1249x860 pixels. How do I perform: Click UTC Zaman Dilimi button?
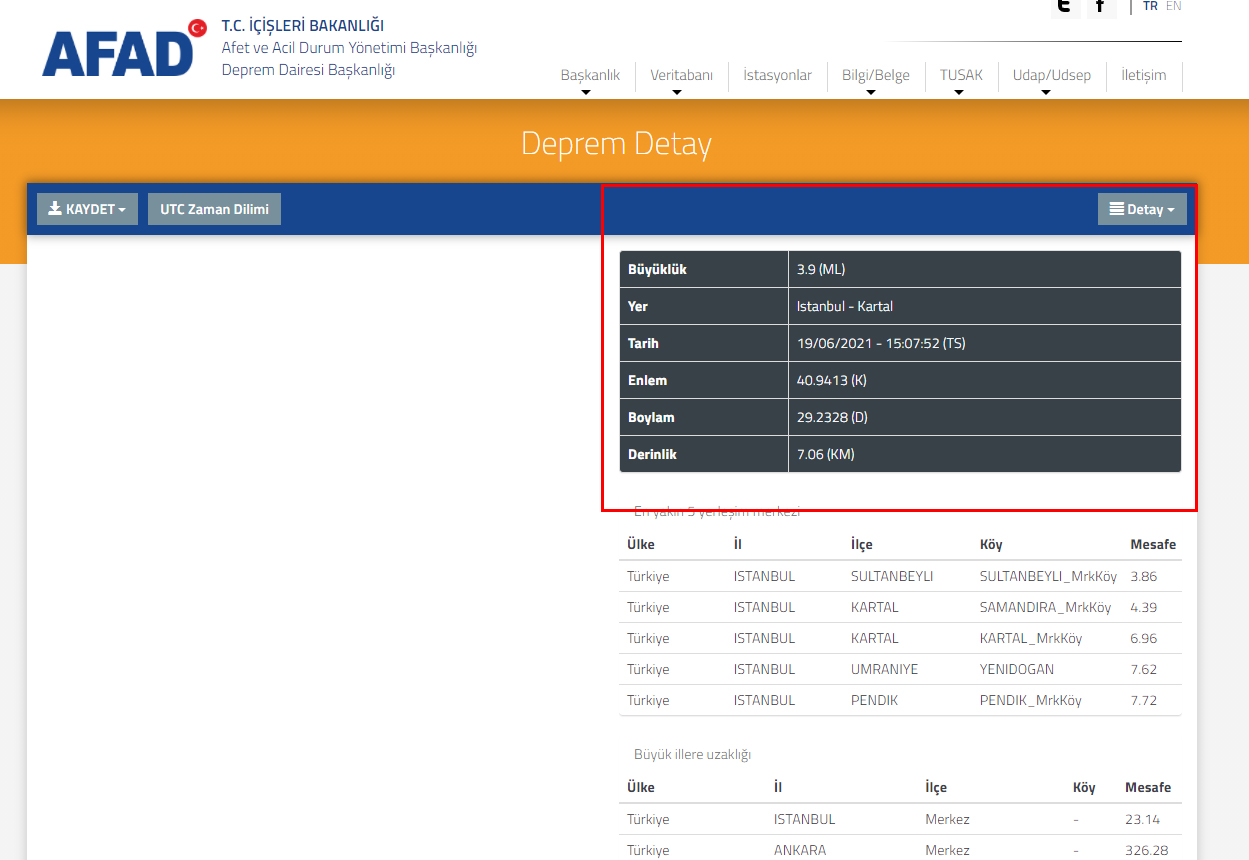click(x=214, y=209)
